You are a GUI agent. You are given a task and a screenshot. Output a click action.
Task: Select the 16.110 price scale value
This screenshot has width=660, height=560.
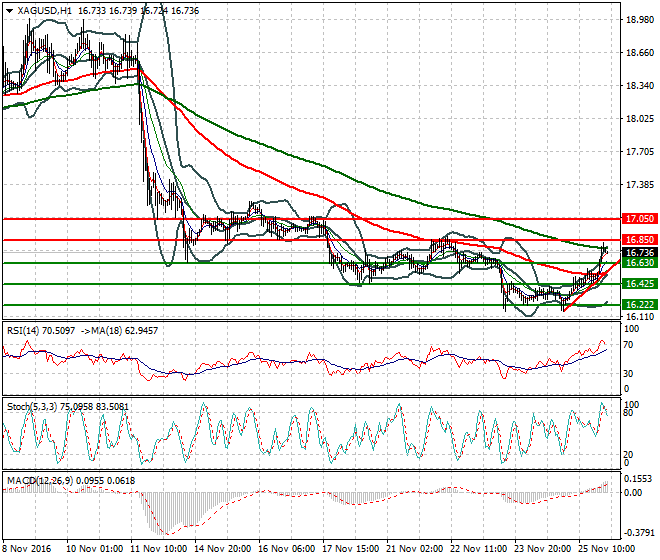pos(640,316)
